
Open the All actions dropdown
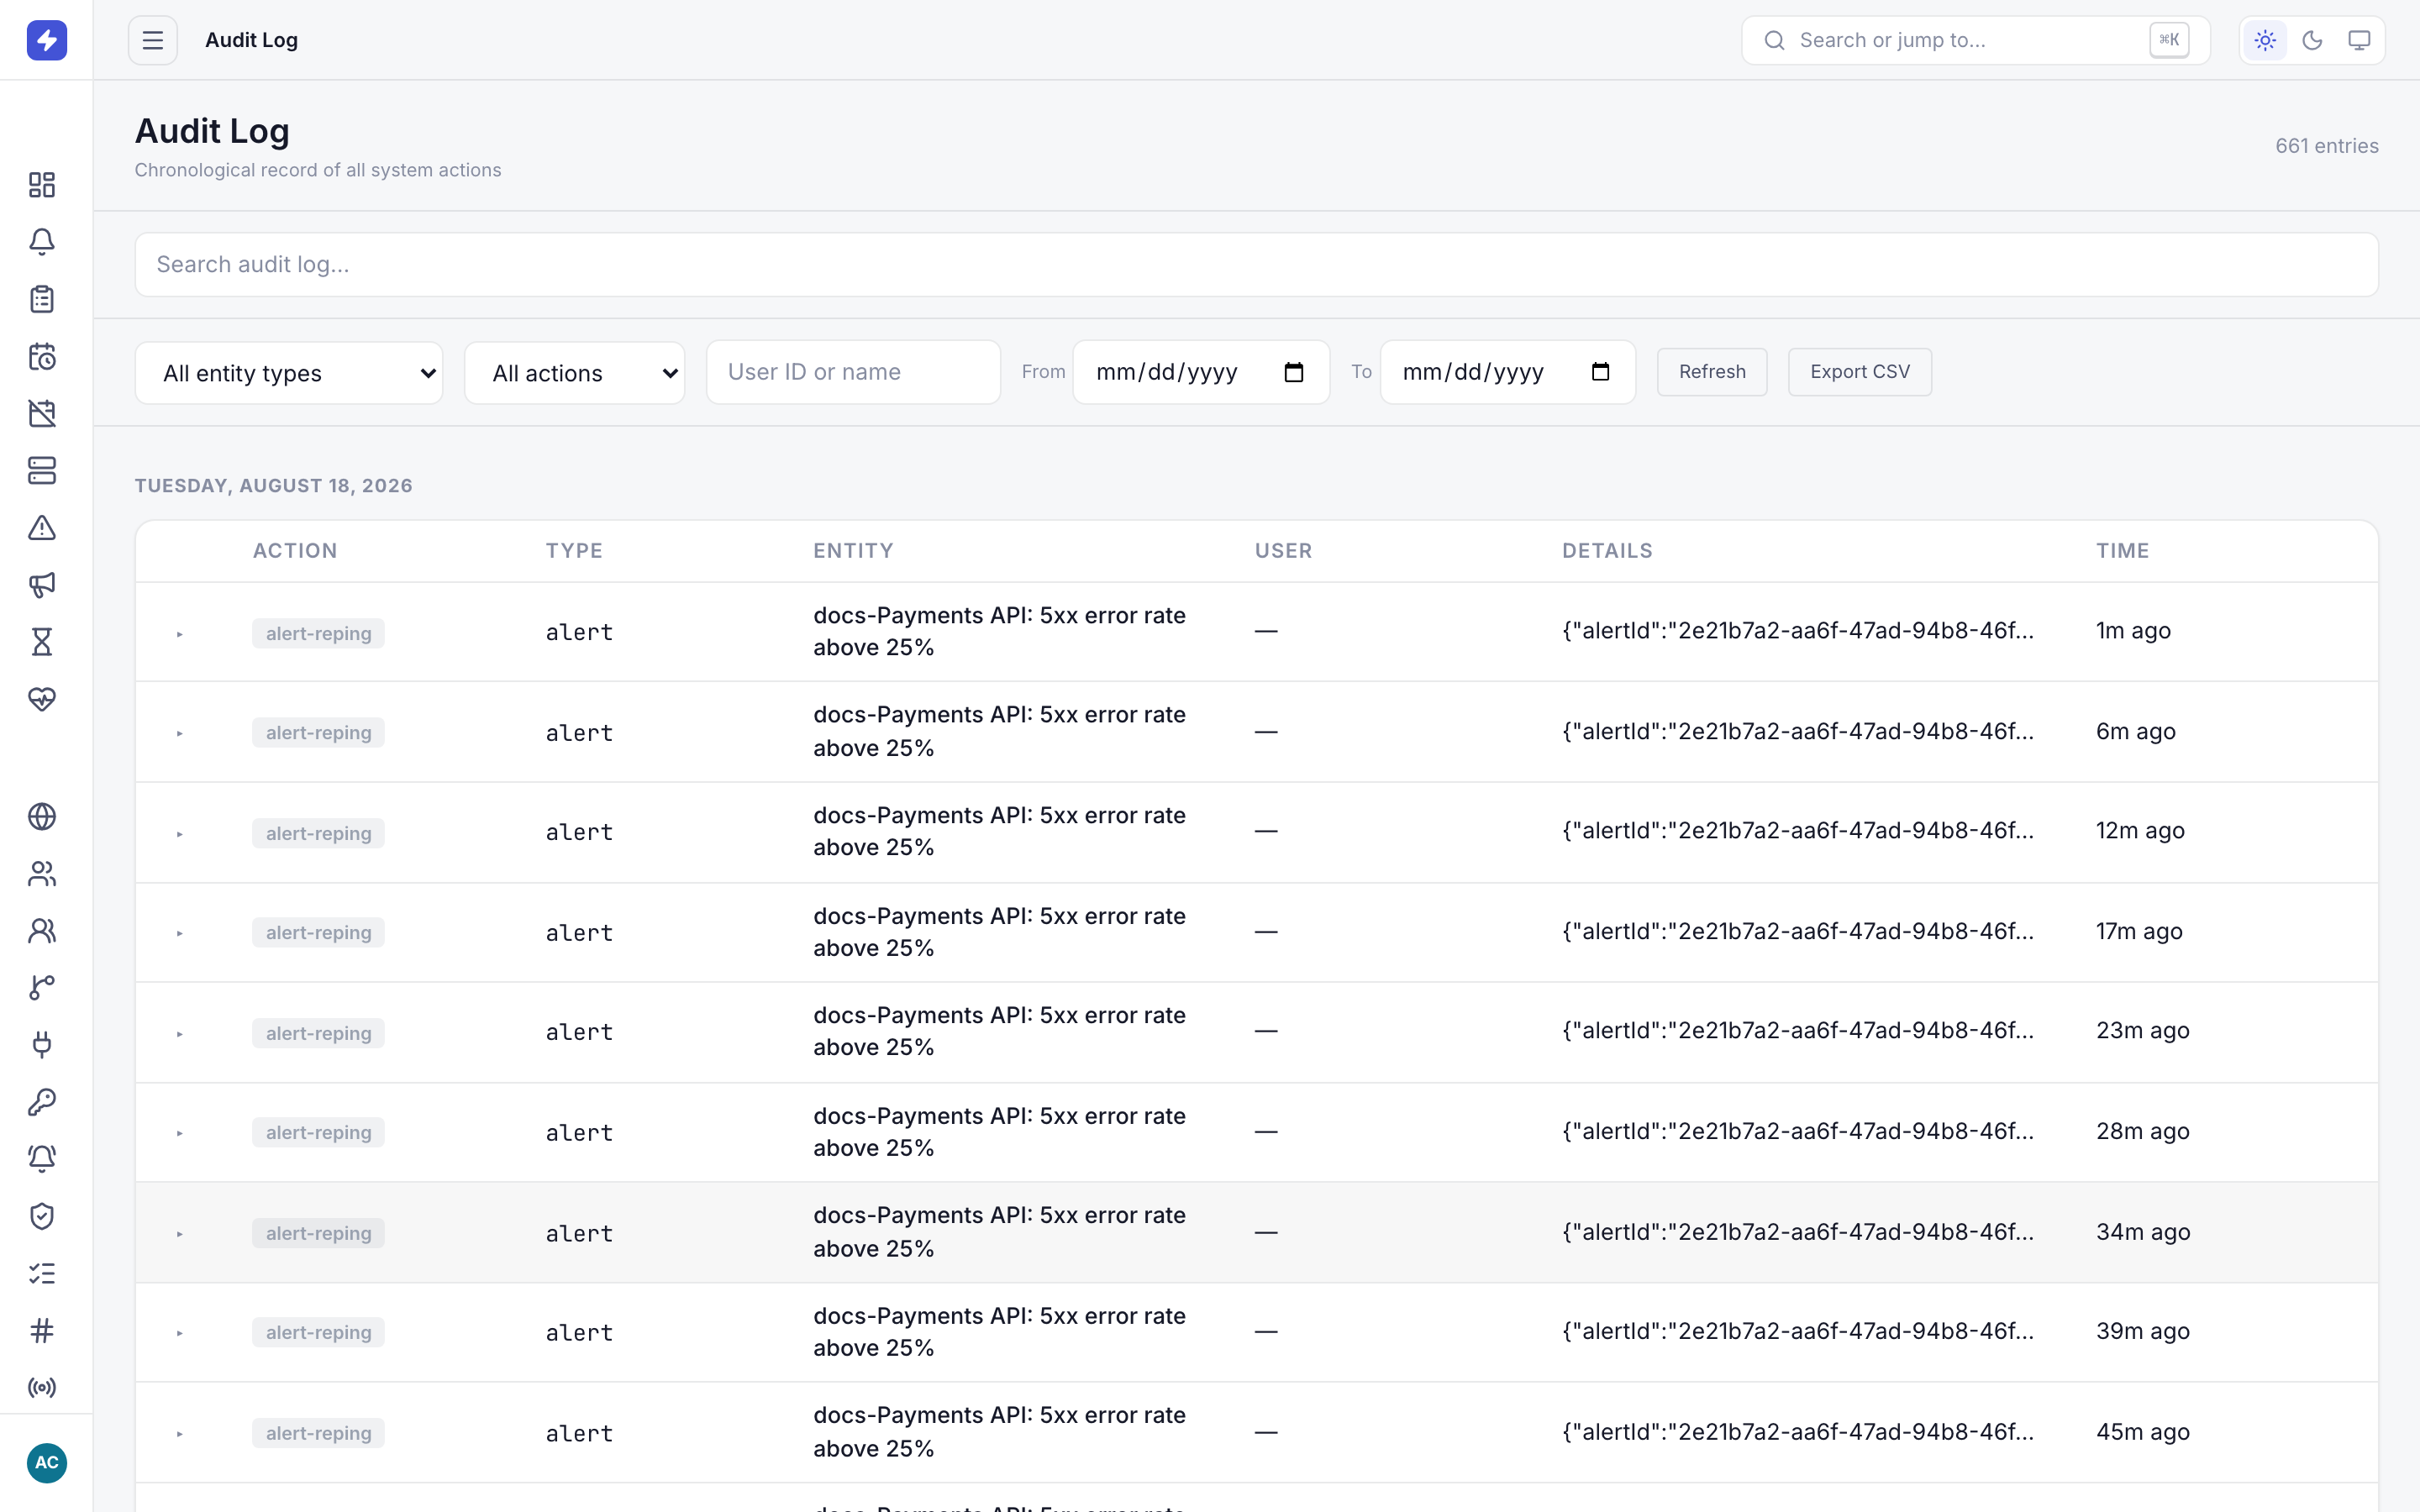(x=574, y=373)
